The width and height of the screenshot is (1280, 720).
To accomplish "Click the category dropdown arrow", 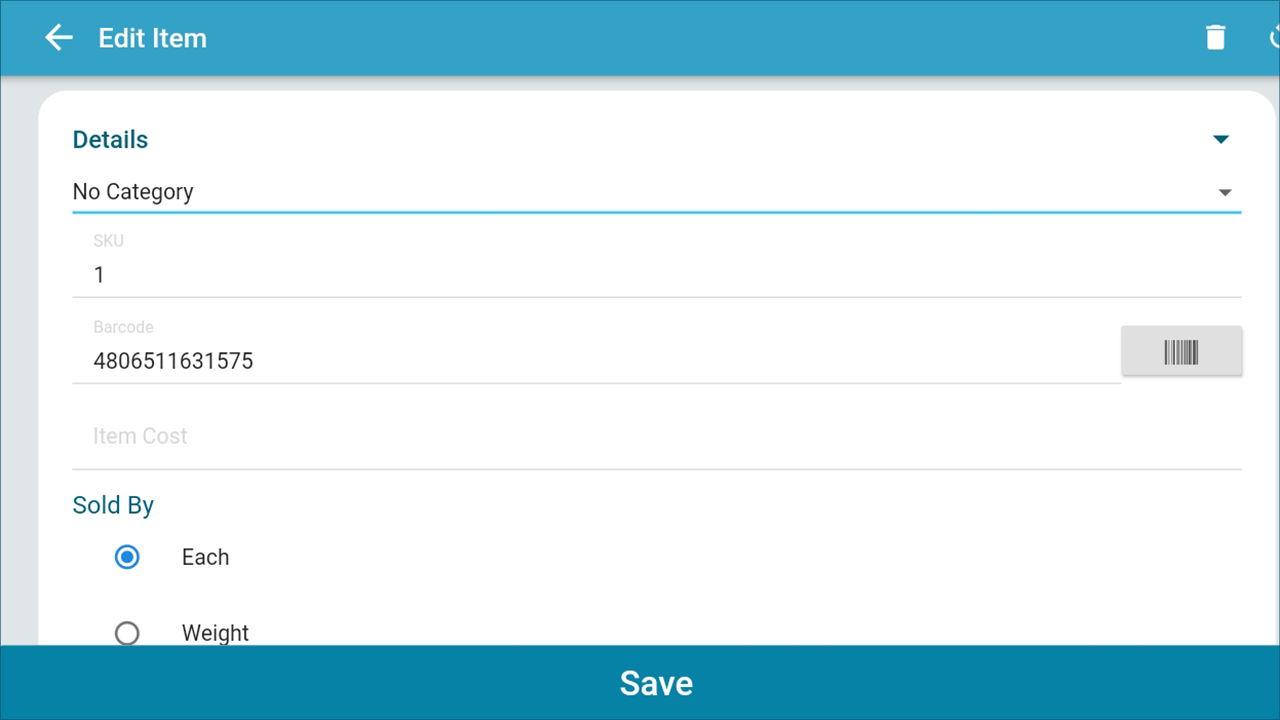I will pyautogui.click(x=1225, y=192).
